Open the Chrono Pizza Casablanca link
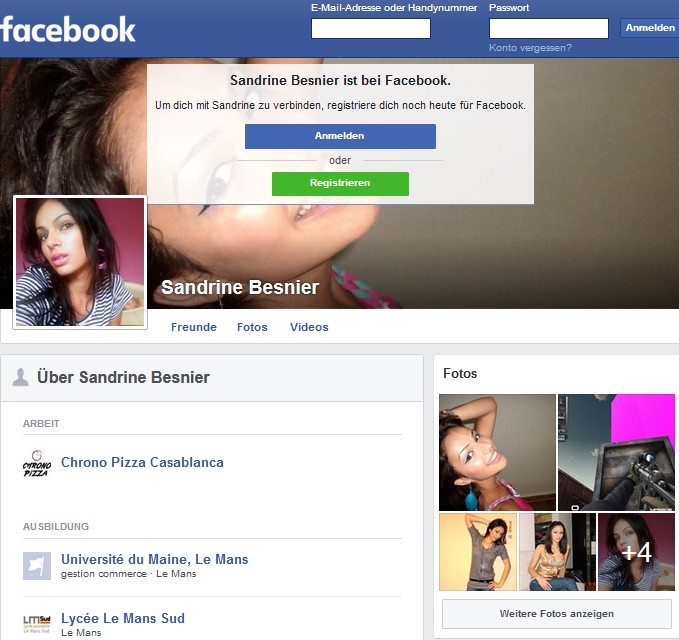Viewport: 679px width, 640px height. (x=142, y=462)
